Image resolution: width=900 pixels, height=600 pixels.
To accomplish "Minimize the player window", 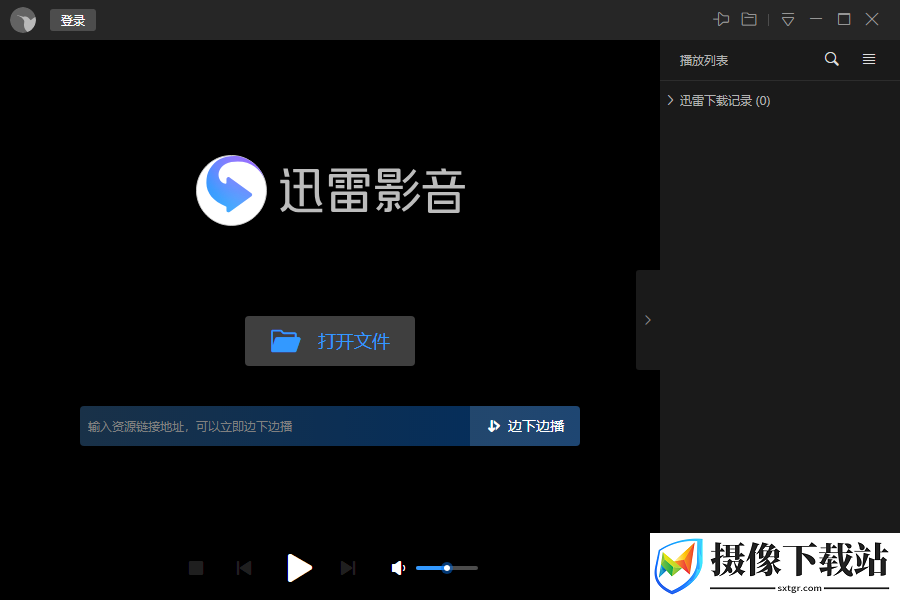I will (x=816, y=20).
